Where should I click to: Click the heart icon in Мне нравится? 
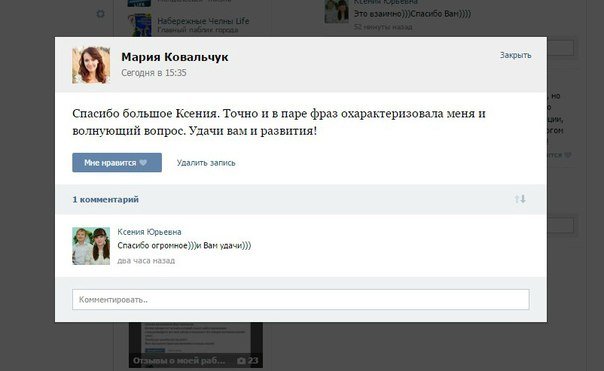[143, 163]
